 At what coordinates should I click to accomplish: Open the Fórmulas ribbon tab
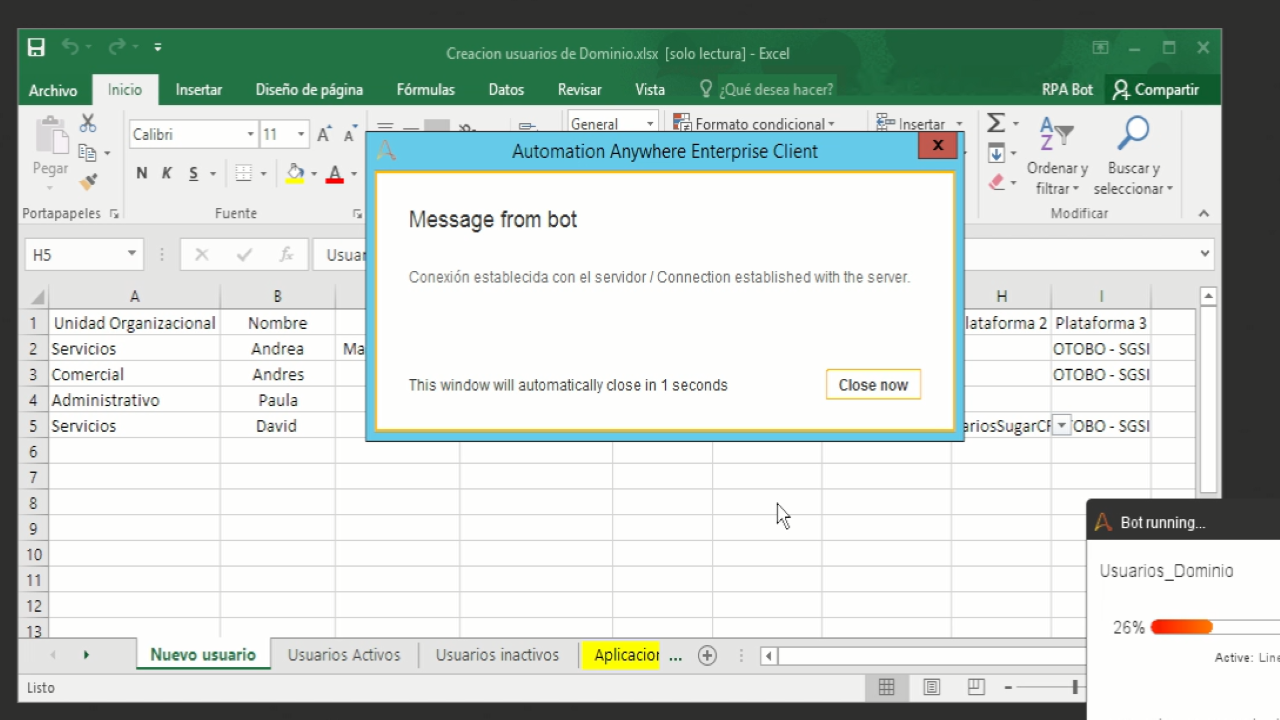point(425,90)
